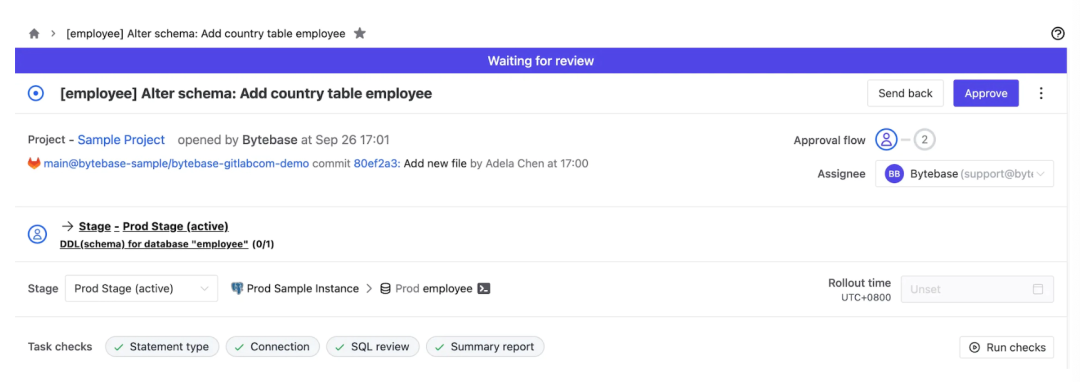Click the issue title heading
Image resolution: width=1080 pixels, height=382 pixels.
(x=246, y=94)
